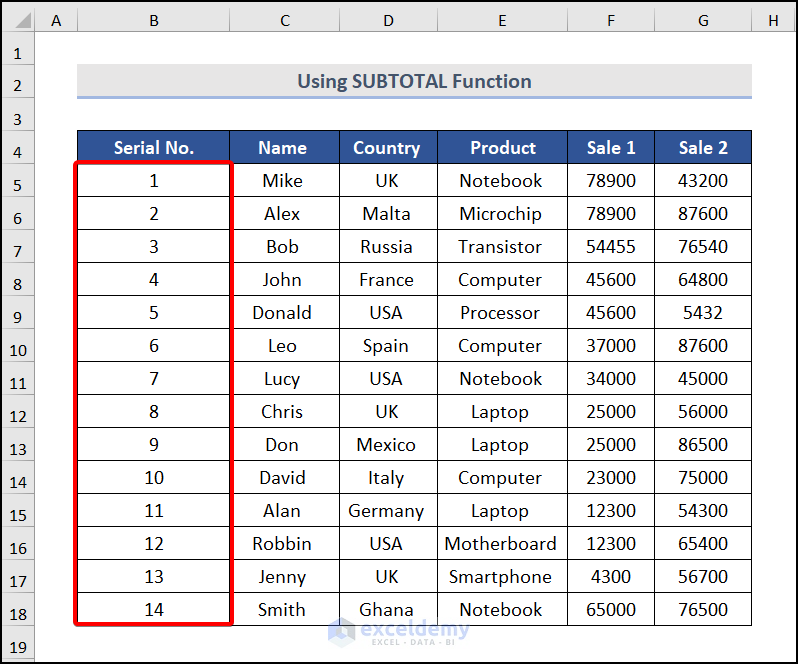This screenshot has height=664, width=798.
Task: Click the Country header cell
Action: 387,147
